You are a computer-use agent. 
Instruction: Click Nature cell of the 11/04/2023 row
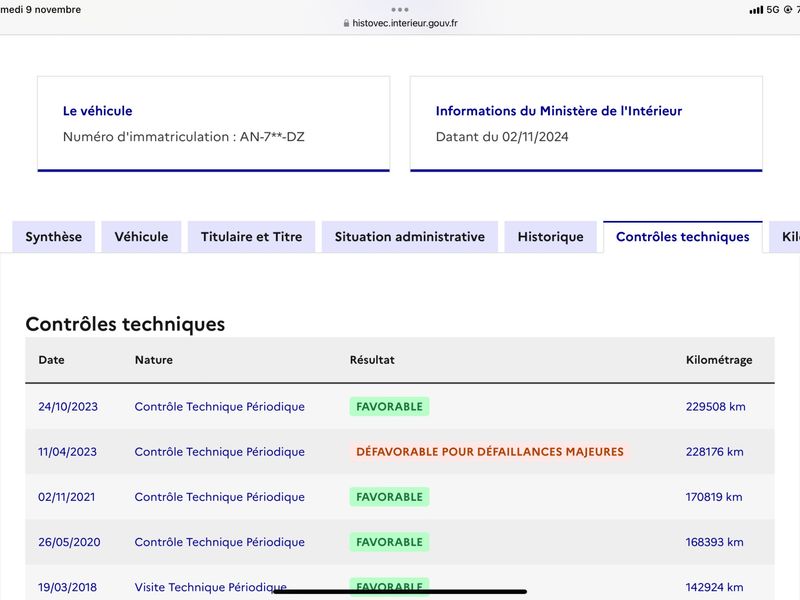pyautogui.click(x=220, y=452)
